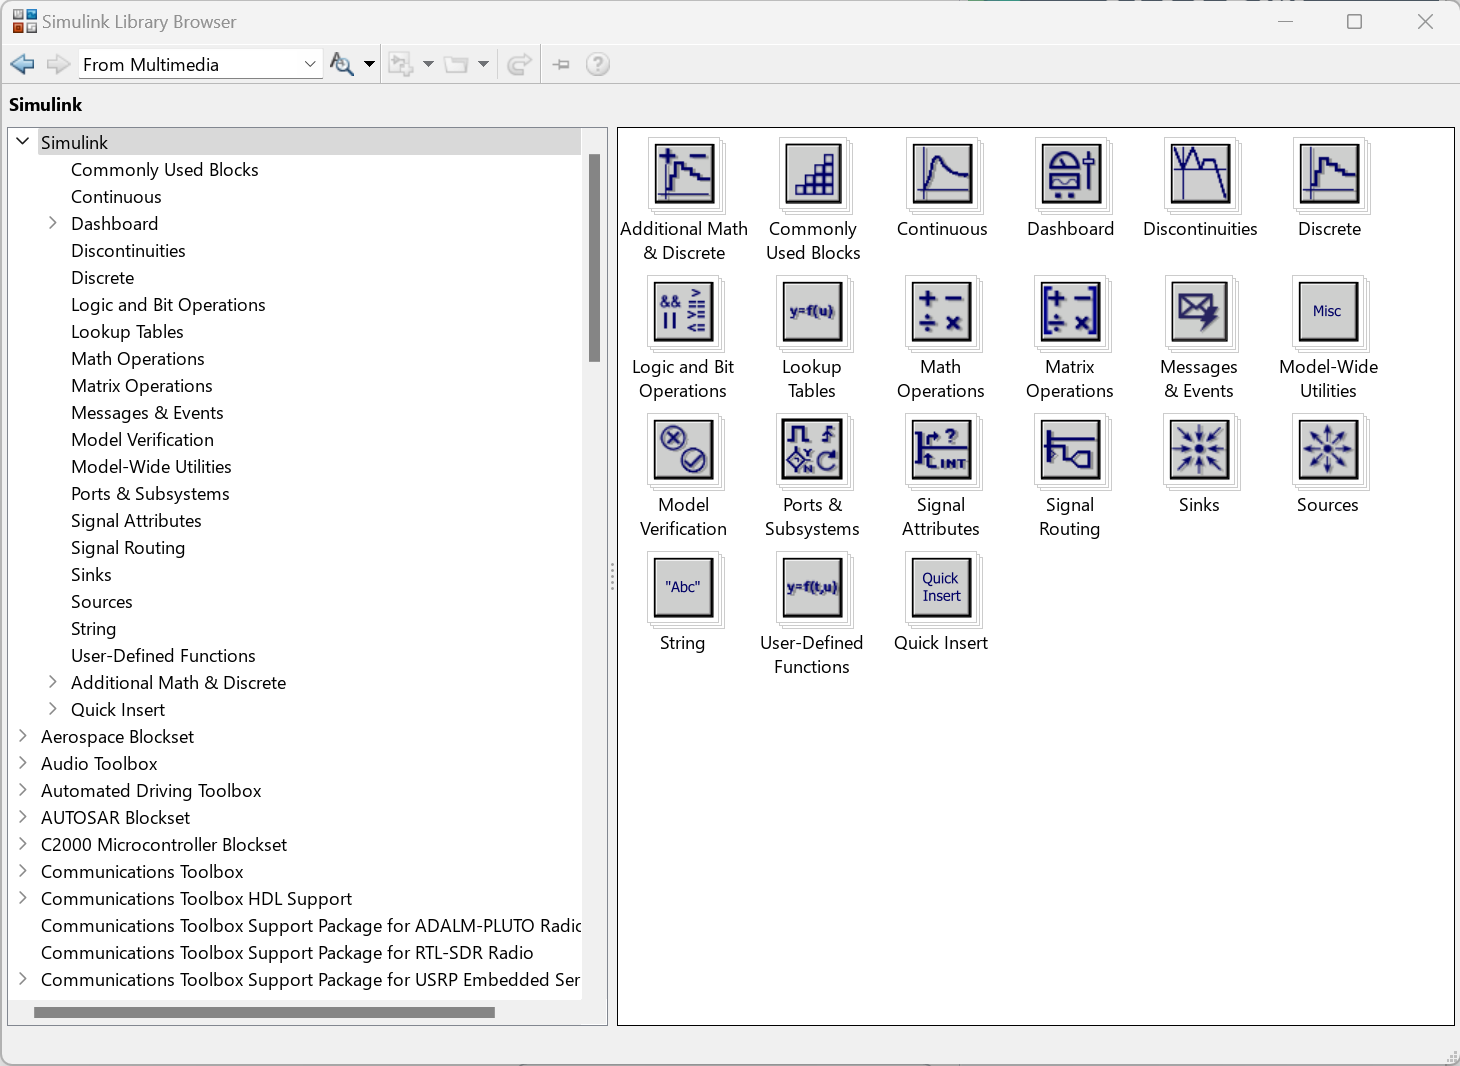Expand the Dashboard tree node

pos(53,223)
